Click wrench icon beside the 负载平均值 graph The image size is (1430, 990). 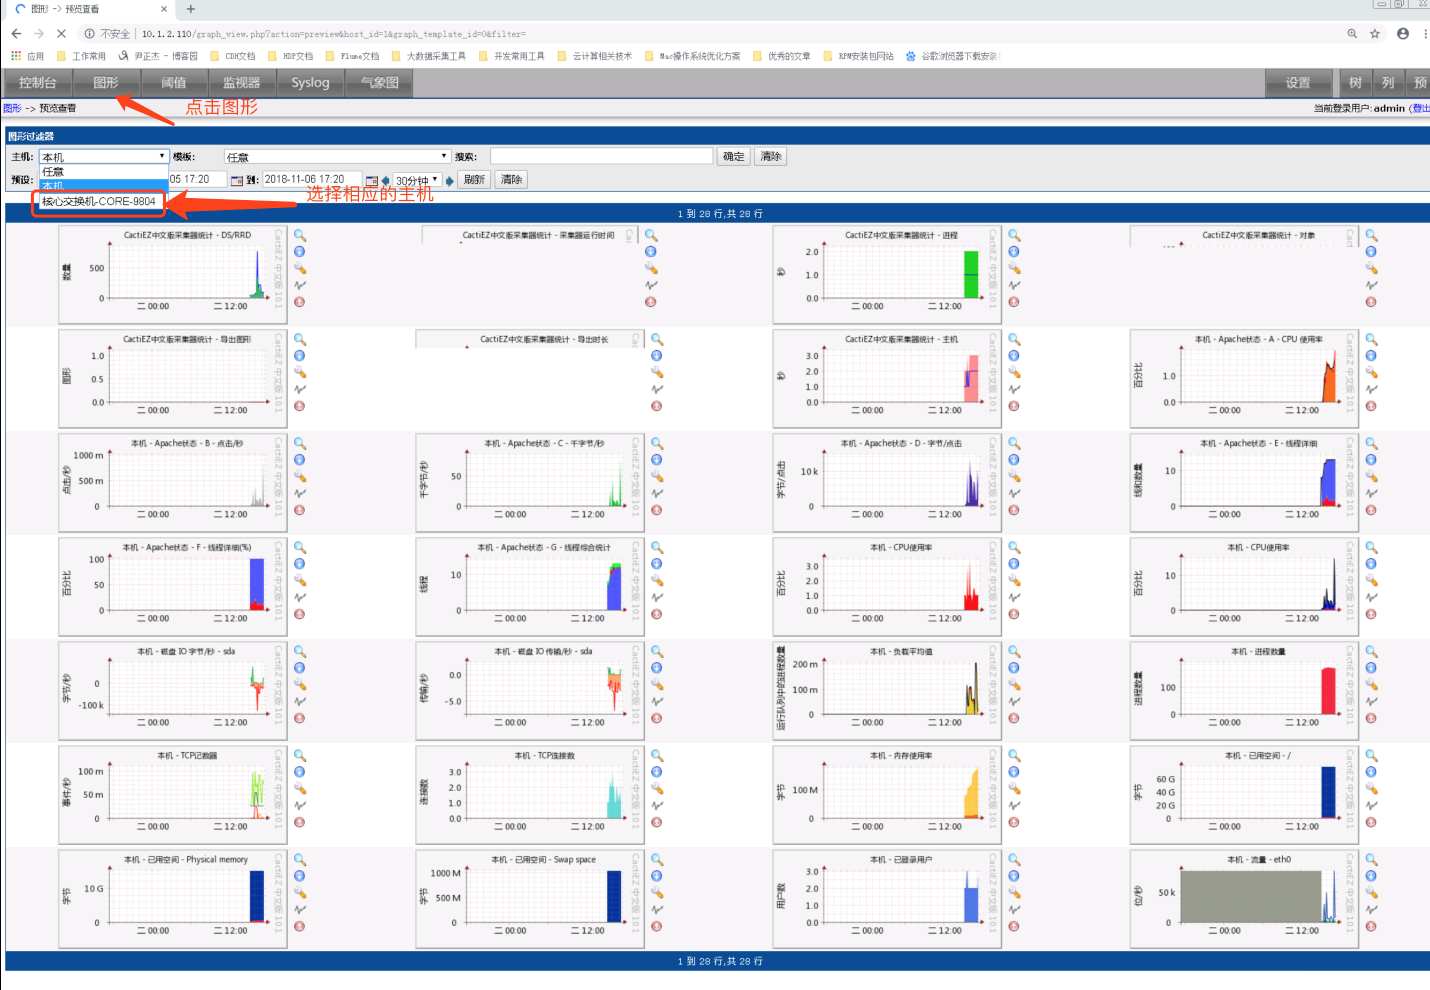pos(1014,684)
